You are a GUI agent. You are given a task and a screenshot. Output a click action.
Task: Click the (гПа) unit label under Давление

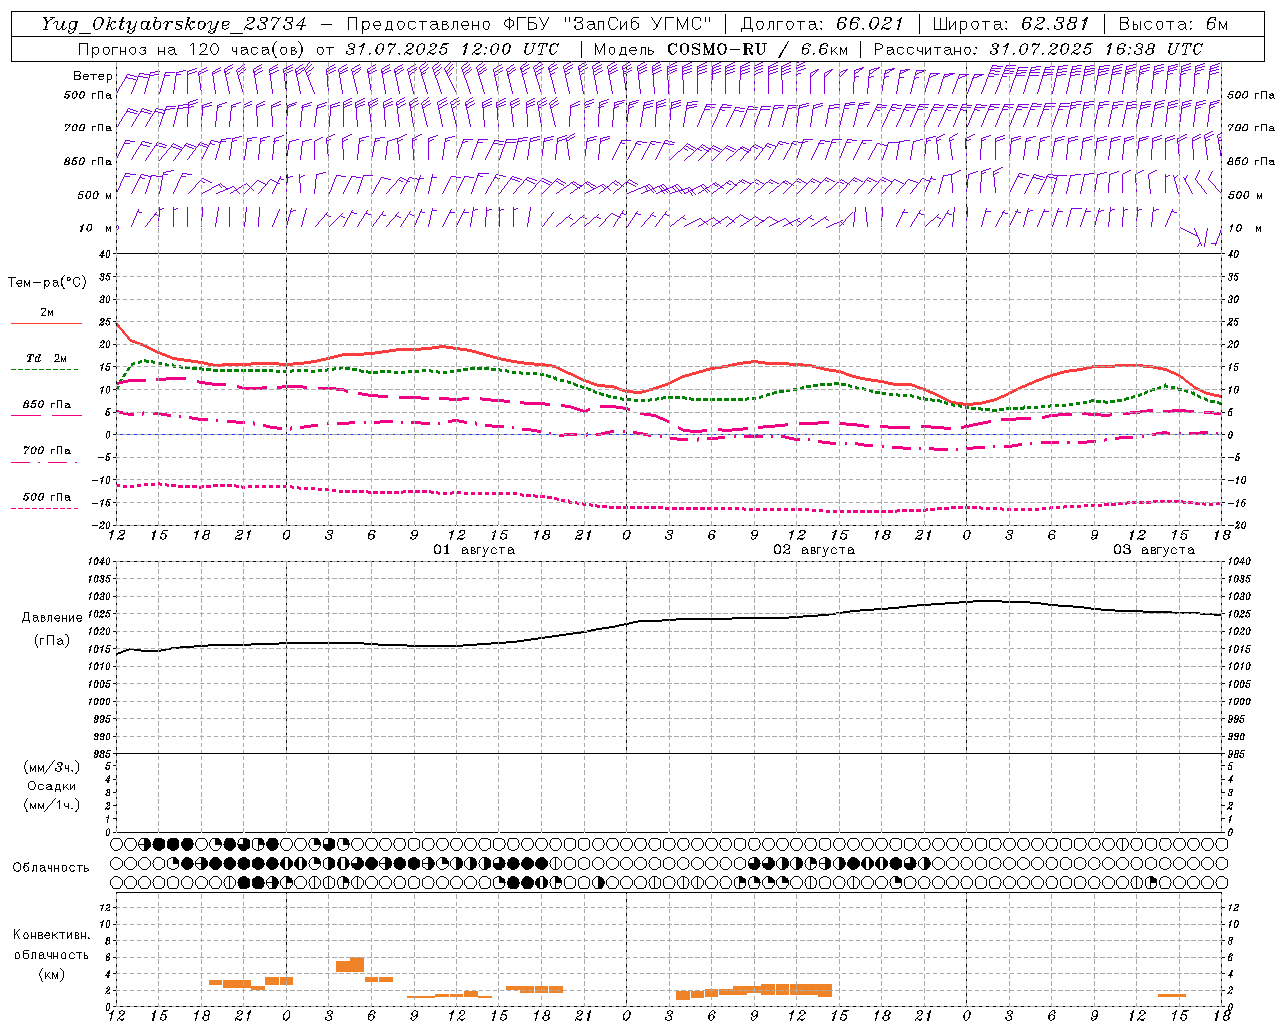tap(52, 640)
